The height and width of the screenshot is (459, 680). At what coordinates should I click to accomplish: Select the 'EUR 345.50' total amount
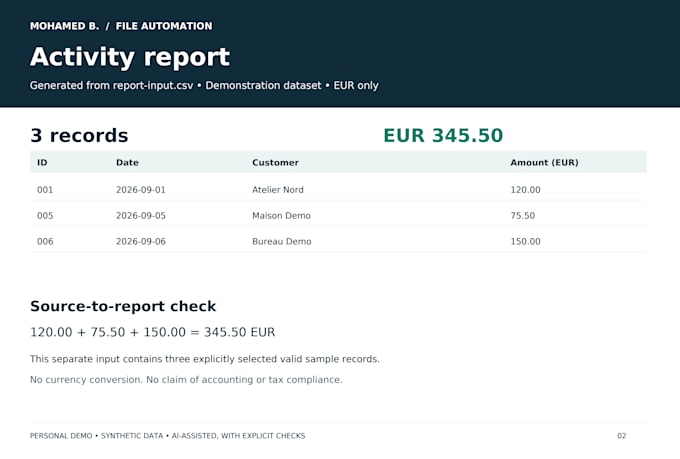(x=443, y=135)
